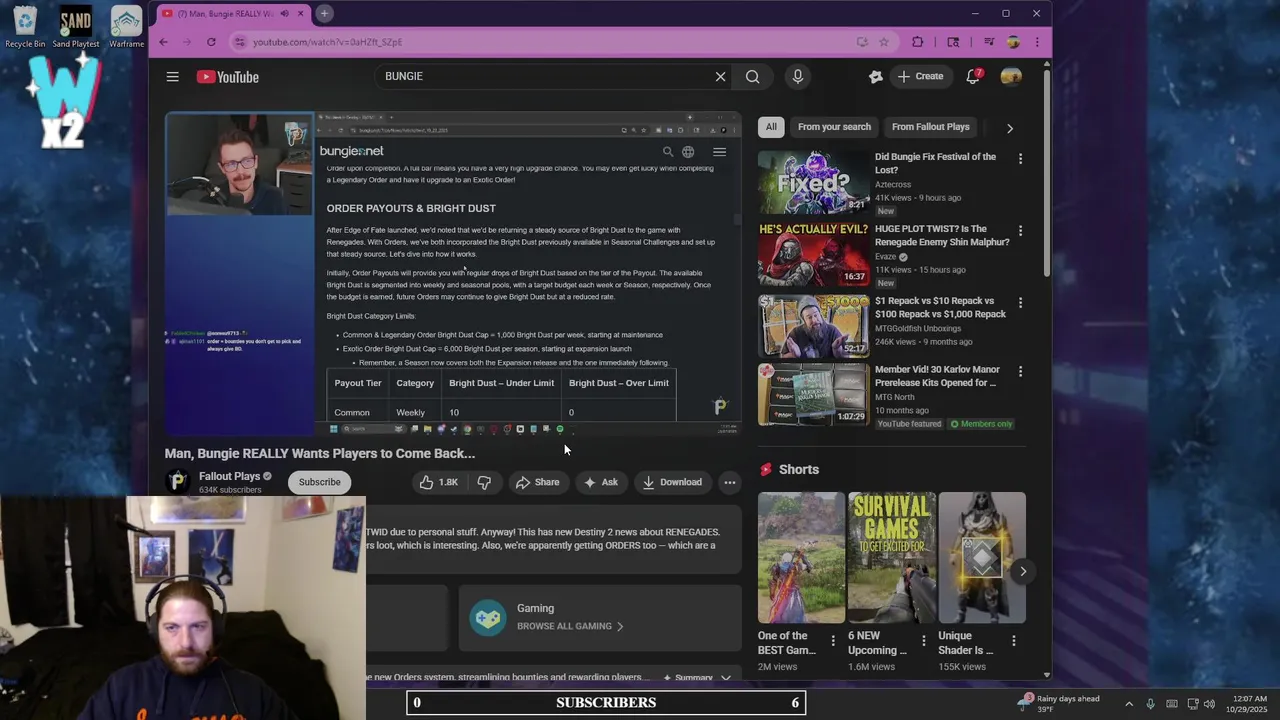Open the 6 NEW Upcoming short
This screenshot has height=720, width=1280.
(891, 557)
